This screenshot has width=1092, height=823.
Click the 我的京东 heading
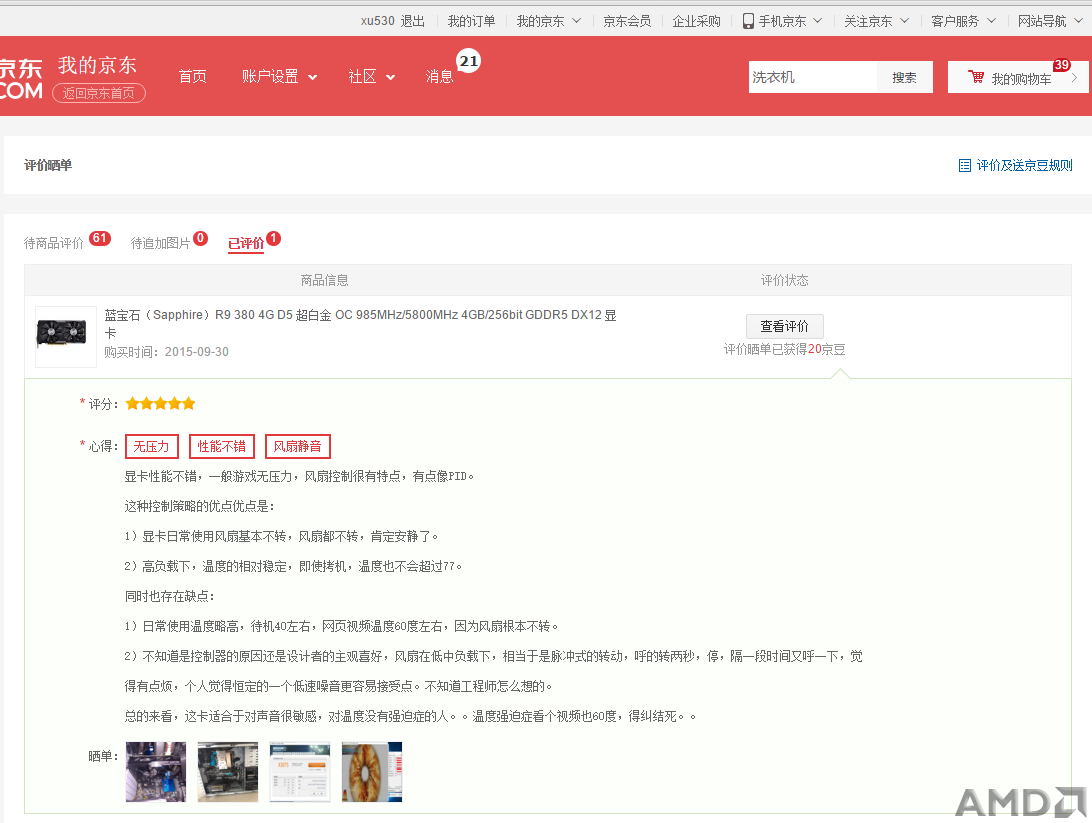tap(97, 65)
